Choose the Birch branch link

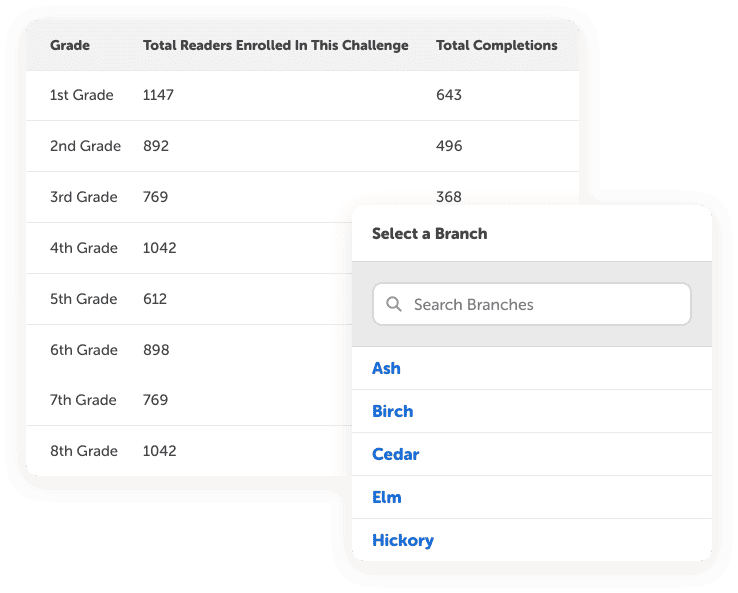[x=392, y=411]
